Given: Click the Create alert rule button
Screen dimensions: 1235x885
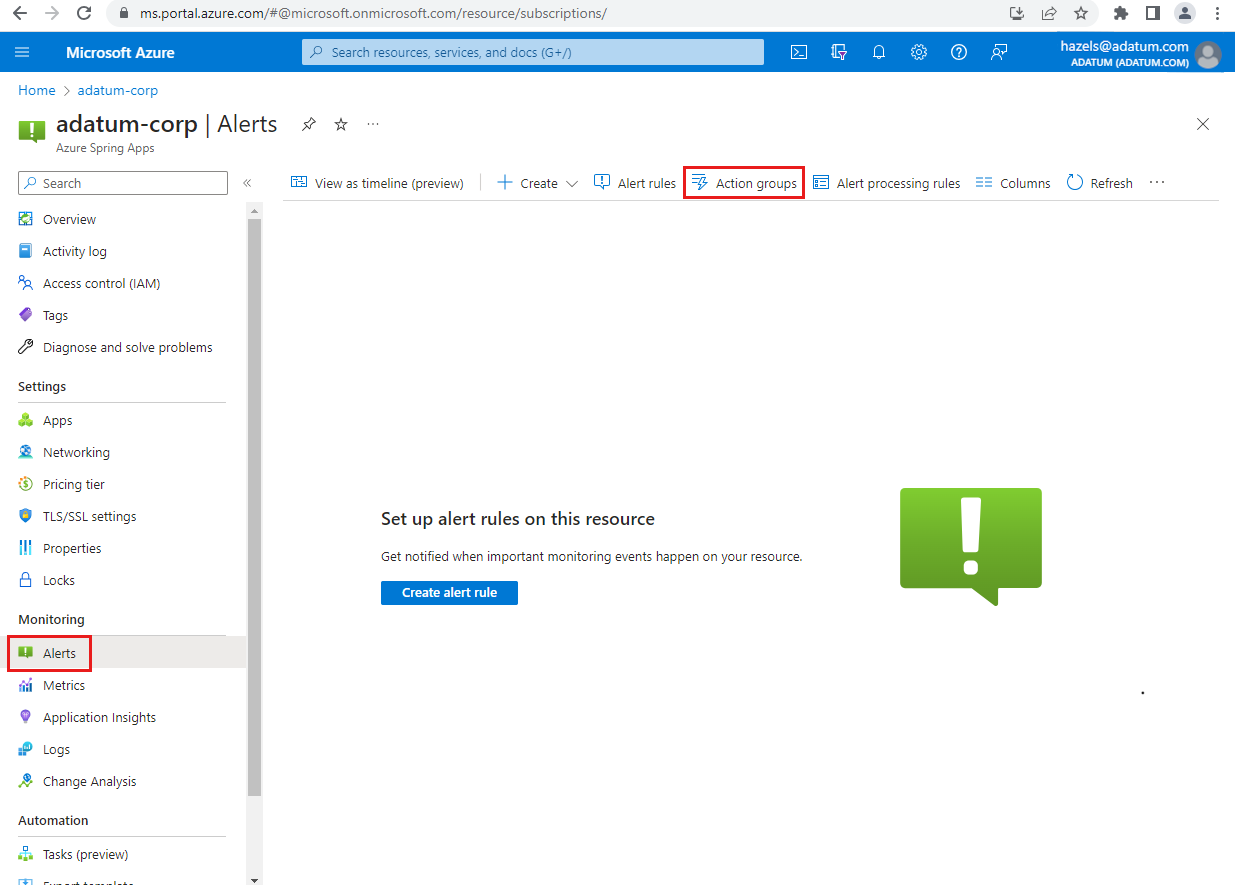Looking at the screenshot, I should [x=449, y=592].
